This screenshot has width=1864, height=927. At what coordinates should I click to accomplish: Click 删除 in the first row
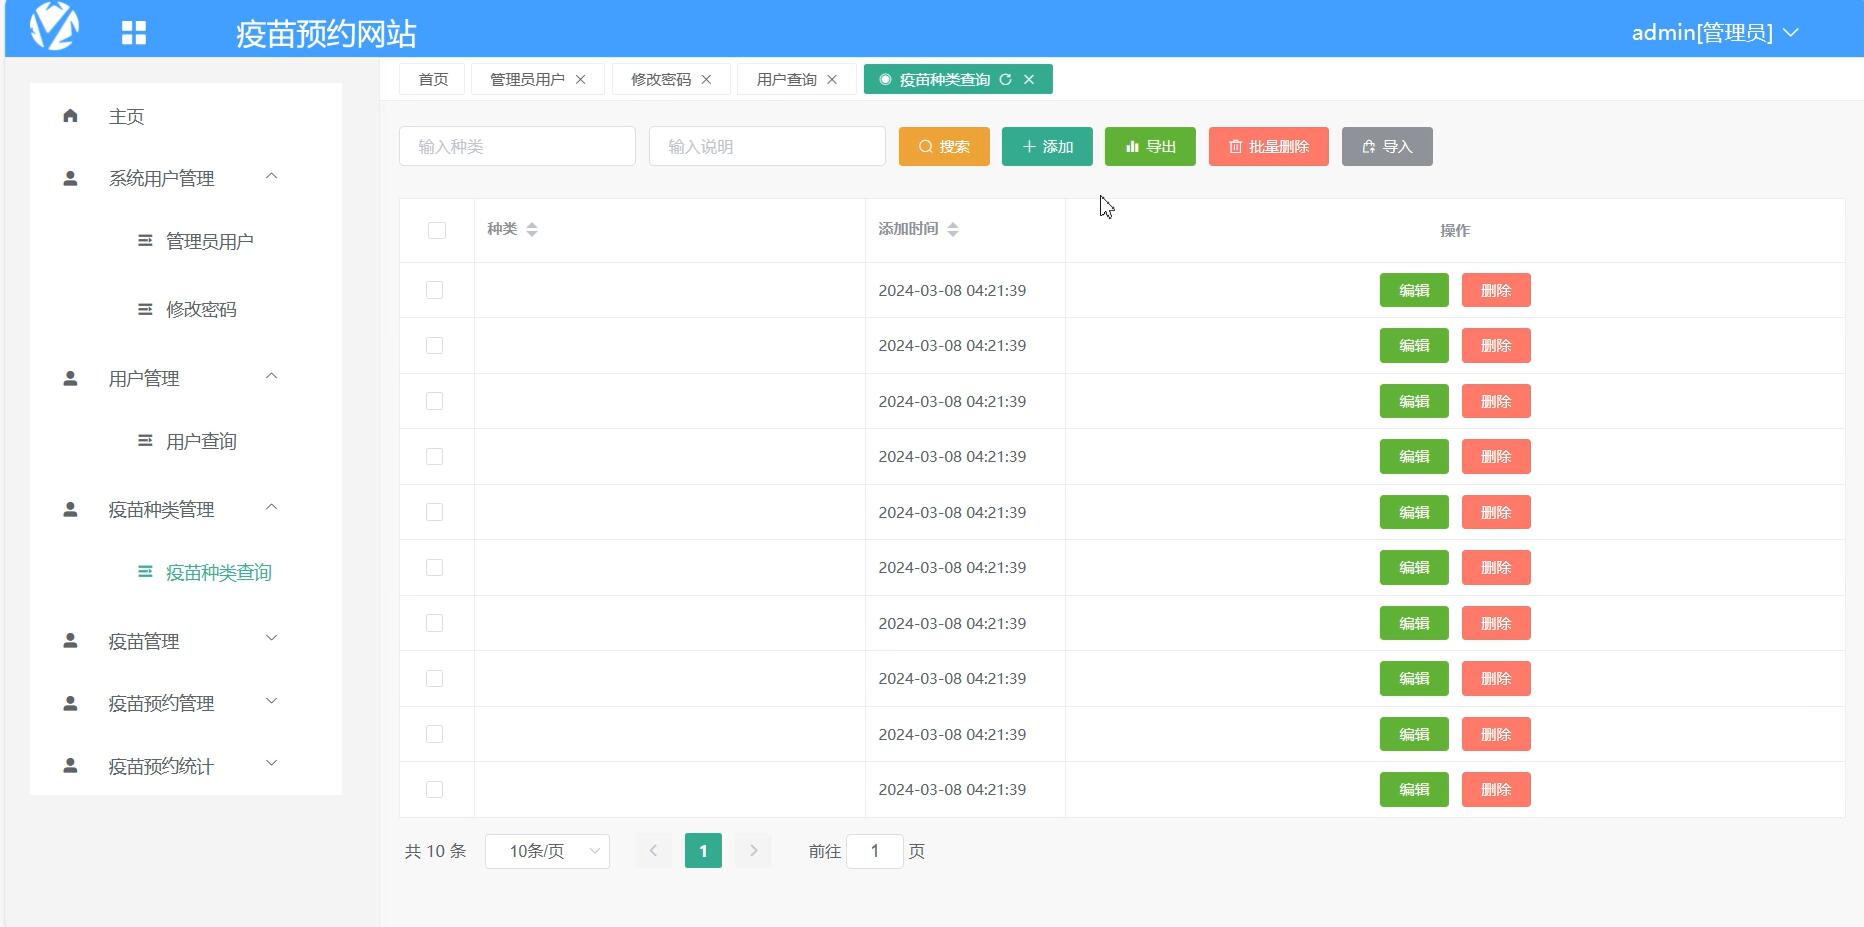pos(1496,290)
